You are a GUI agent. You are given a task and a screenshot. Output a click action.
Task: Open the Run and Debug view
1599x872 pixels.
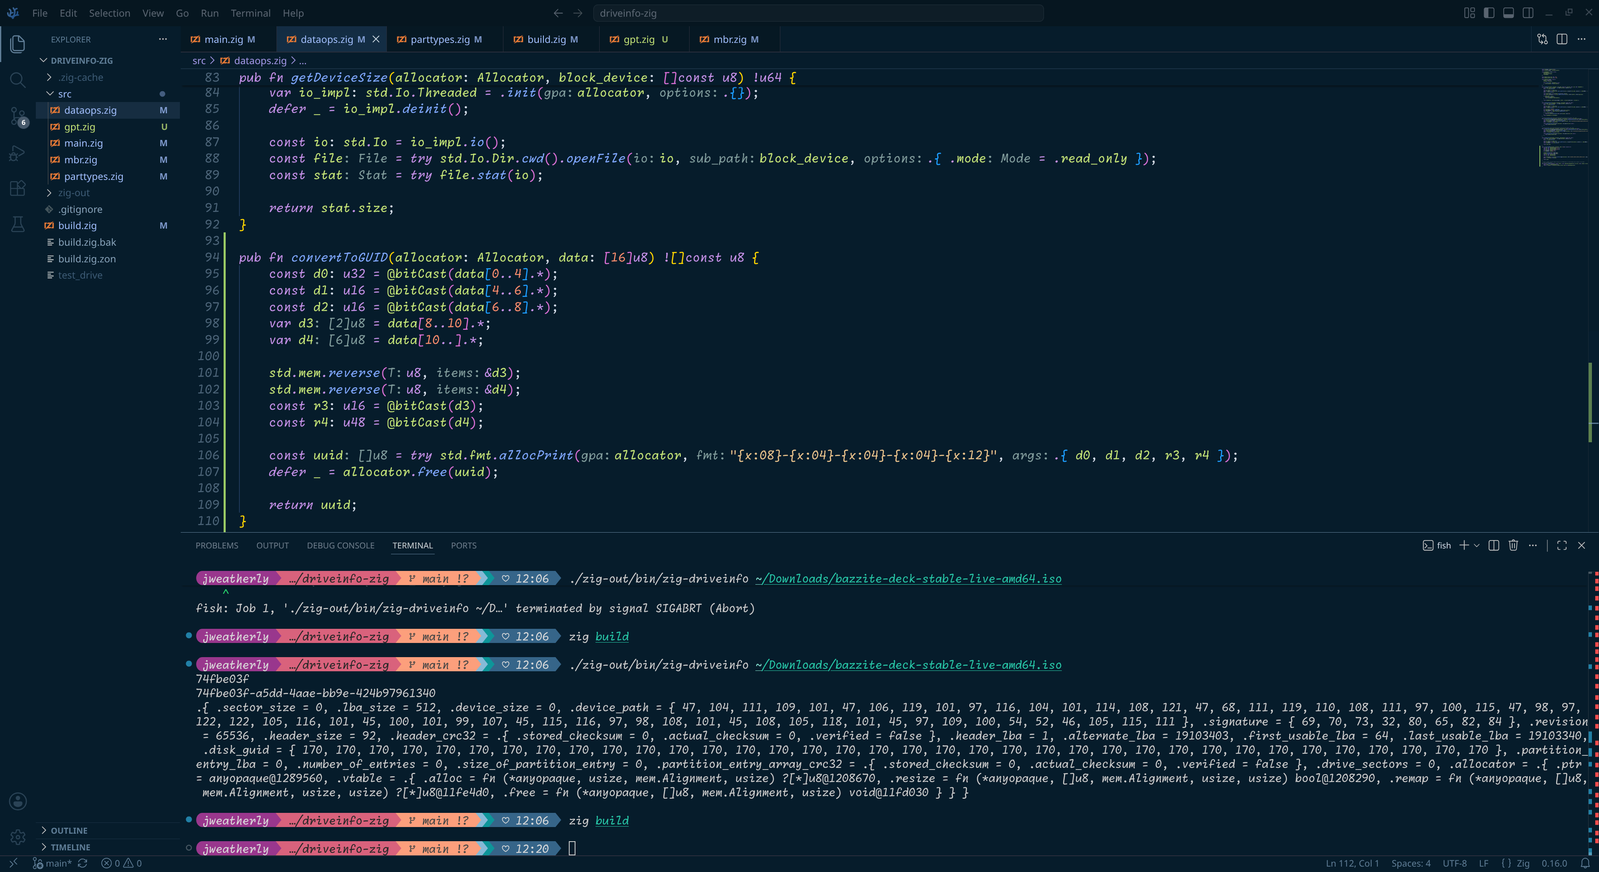tap(17, 153)
